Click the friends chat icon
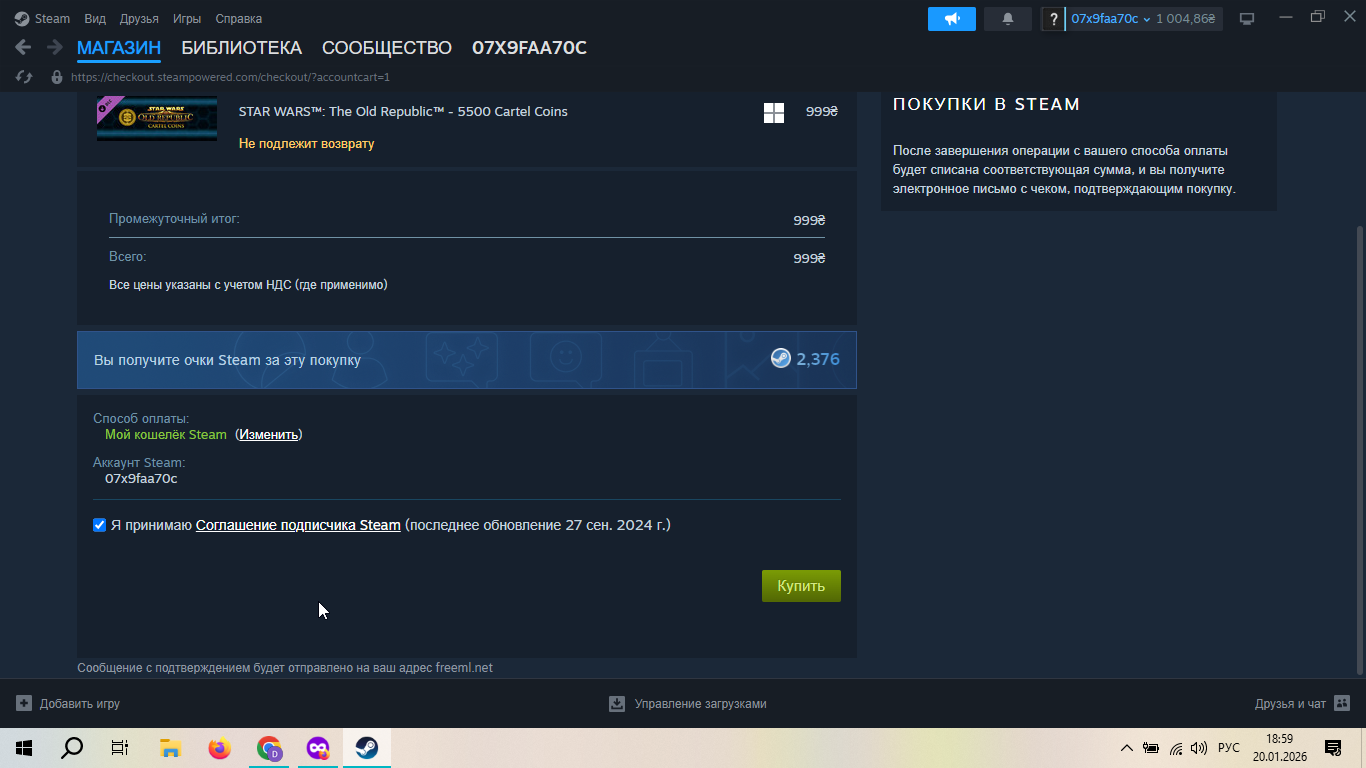 (1342, 703)
